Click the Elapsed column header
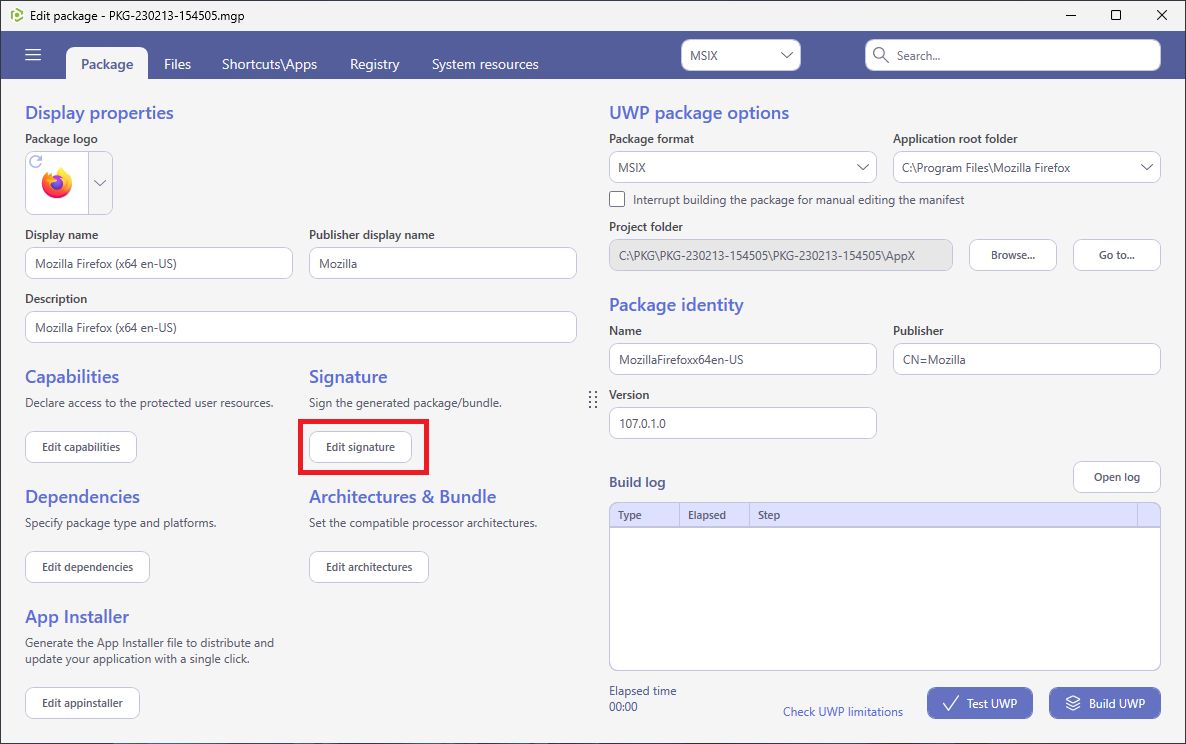The image size is (1186, 744). 714,515
